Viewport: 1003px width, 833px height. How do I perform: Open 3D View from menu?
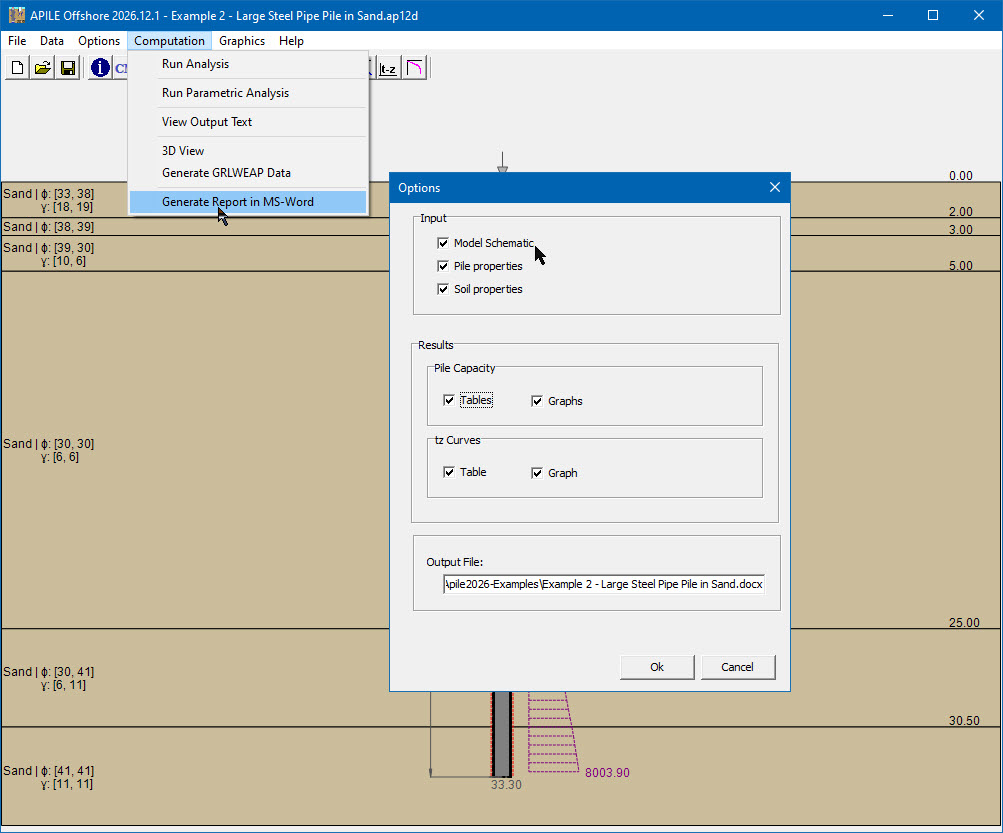[x=248, y=151]
